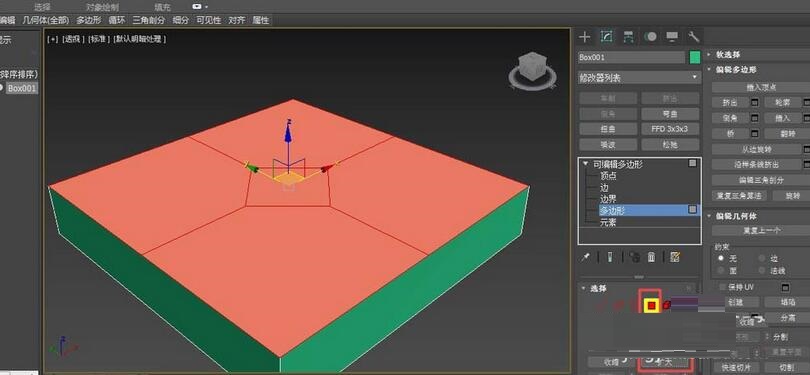
Task: Open the 修改器列表 dropdown
Action: [639, 77]
